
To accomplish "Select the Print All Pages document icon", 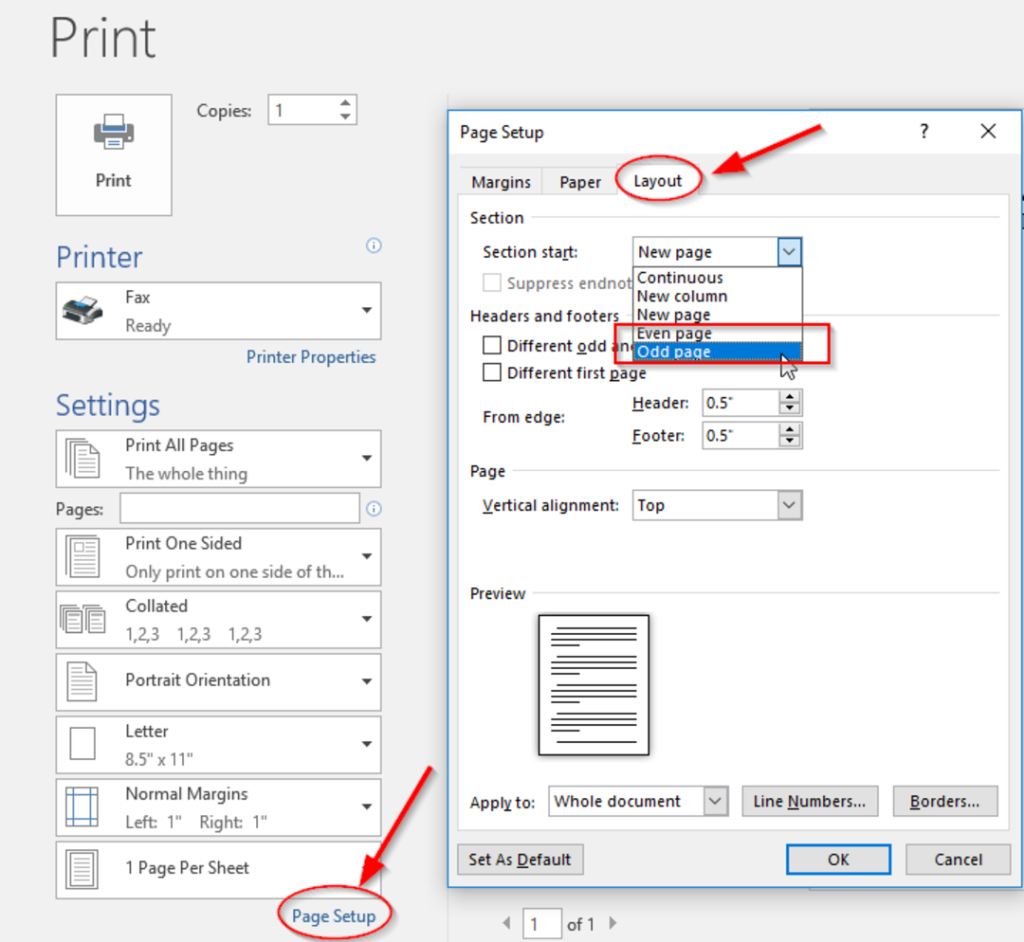I will point(81,458).
